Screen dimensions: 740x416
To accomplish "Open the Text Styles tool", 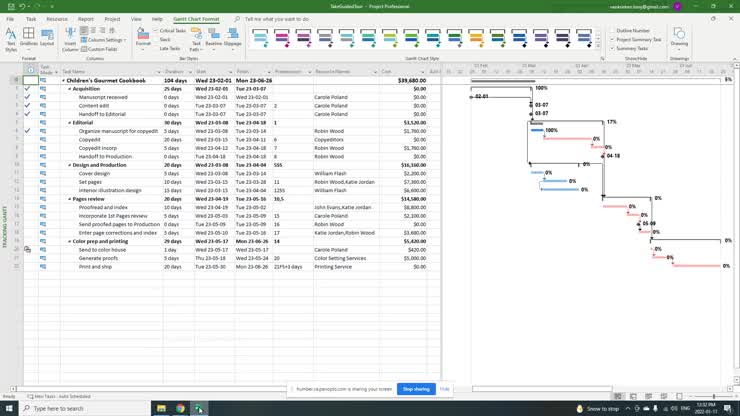I will pos(11,40).
